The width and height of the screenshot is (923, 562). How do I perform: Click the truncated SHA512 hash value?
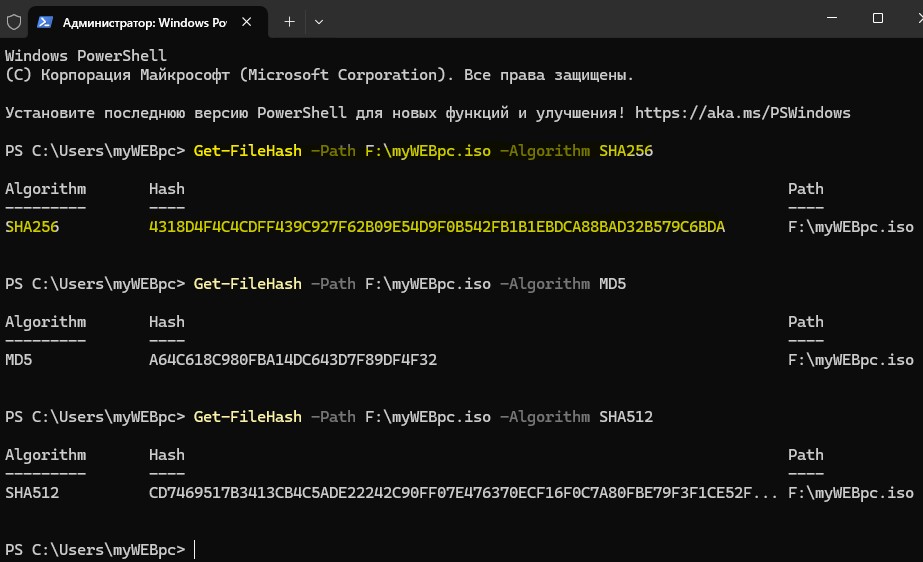pos(463,493)
